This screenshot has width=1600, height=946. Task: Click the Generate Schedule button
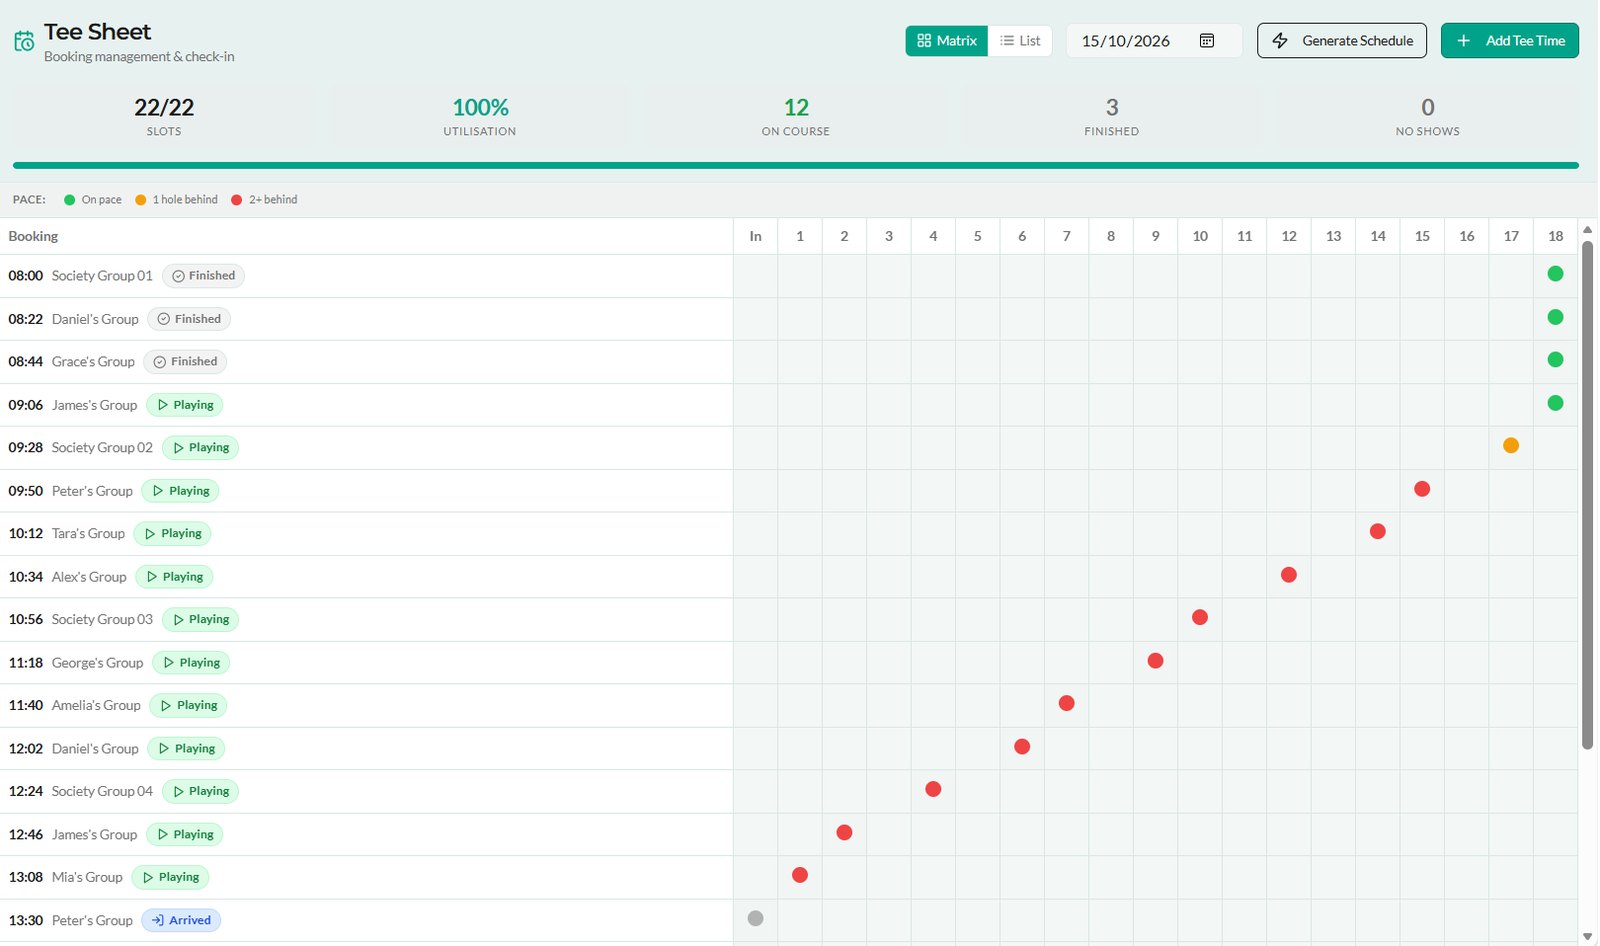tap(1342, 41)
